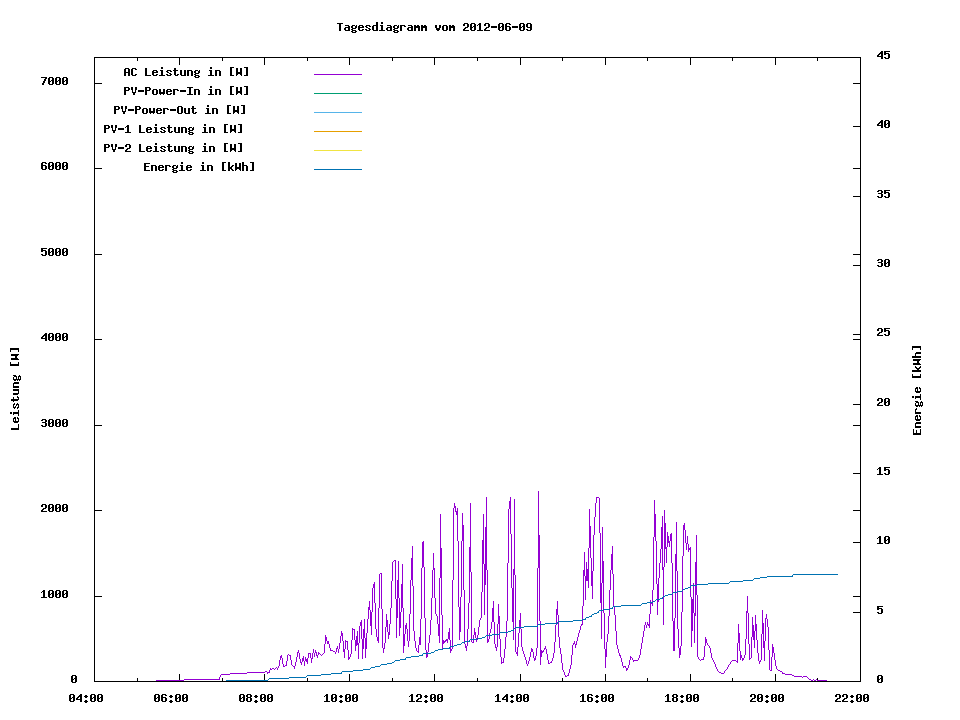
Task: Click the 2000 value on left axis
Action: tap(55, 509)
